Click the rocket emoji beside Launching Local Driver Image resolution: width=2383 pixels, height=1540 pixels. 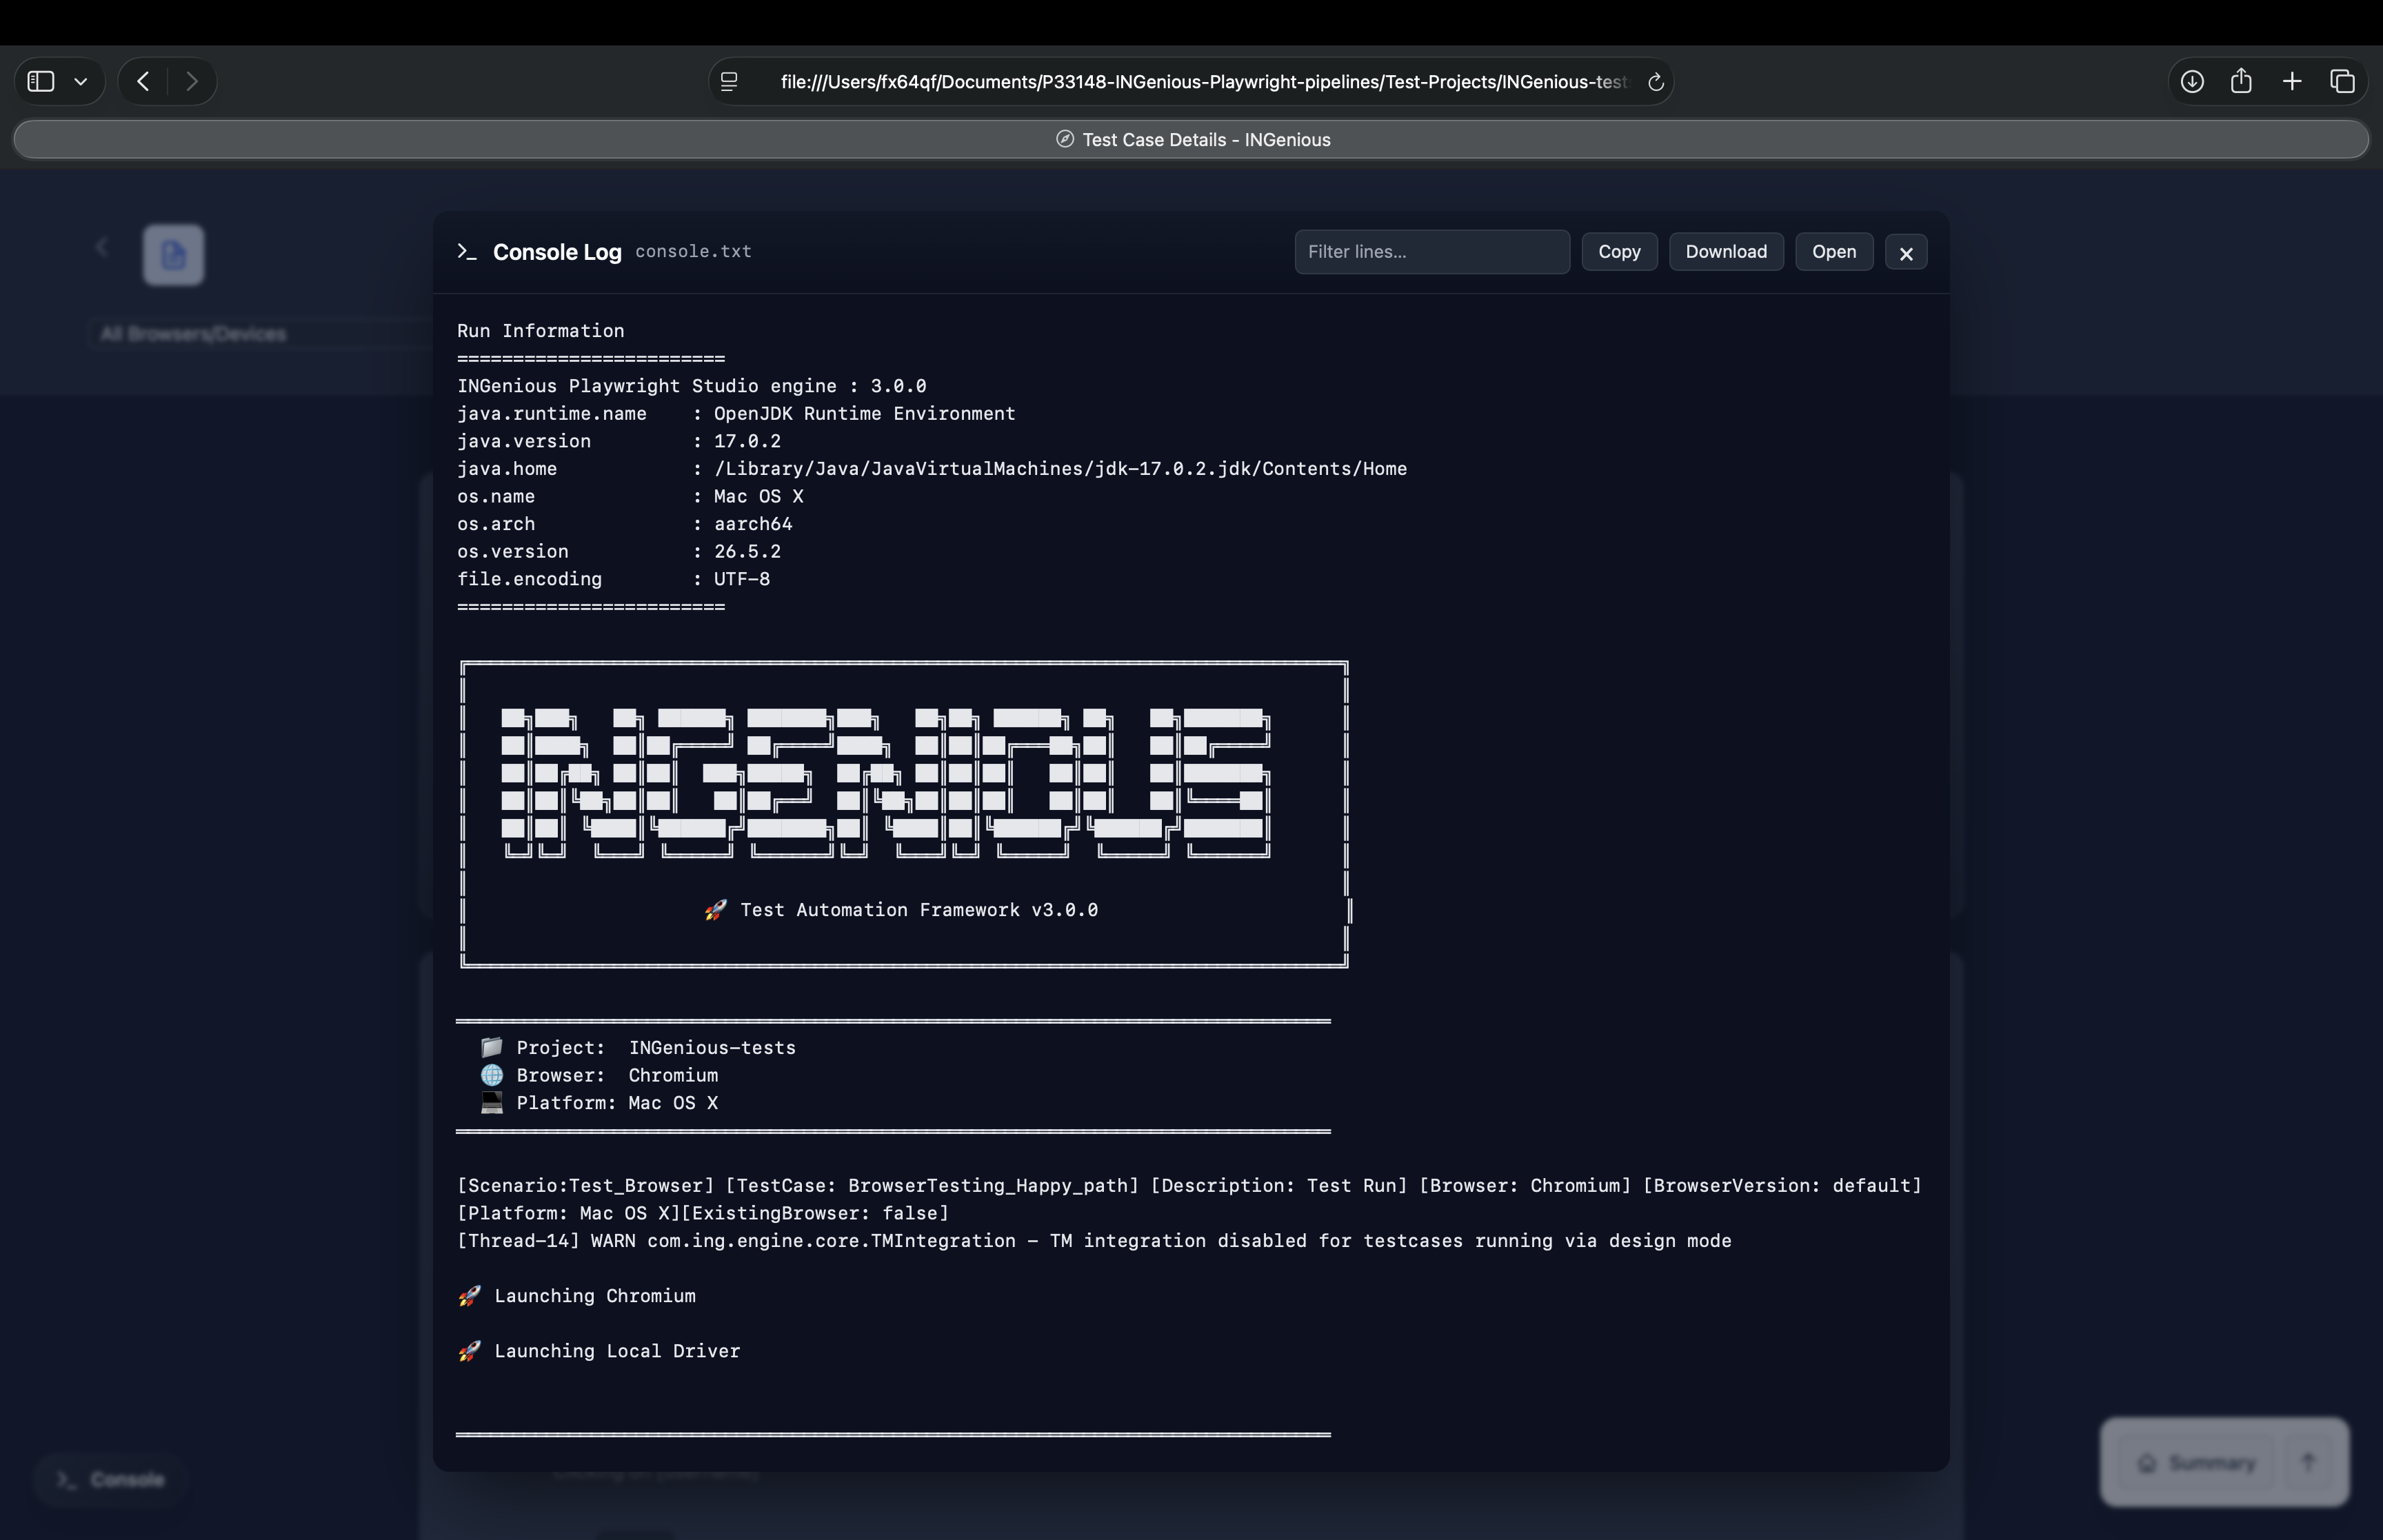click(x=469, y=1351)
